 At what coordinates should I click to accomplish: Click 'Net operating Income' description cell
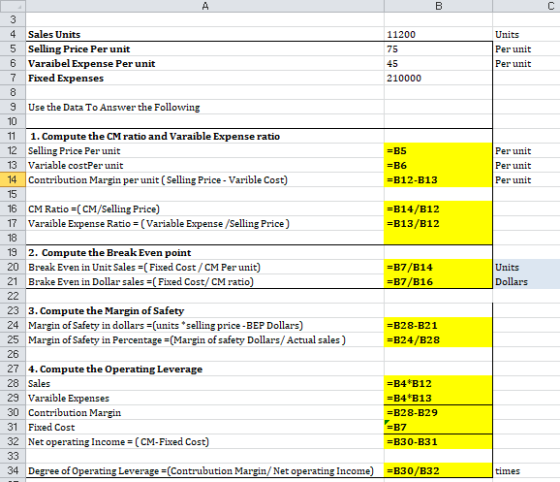(205, 442)
